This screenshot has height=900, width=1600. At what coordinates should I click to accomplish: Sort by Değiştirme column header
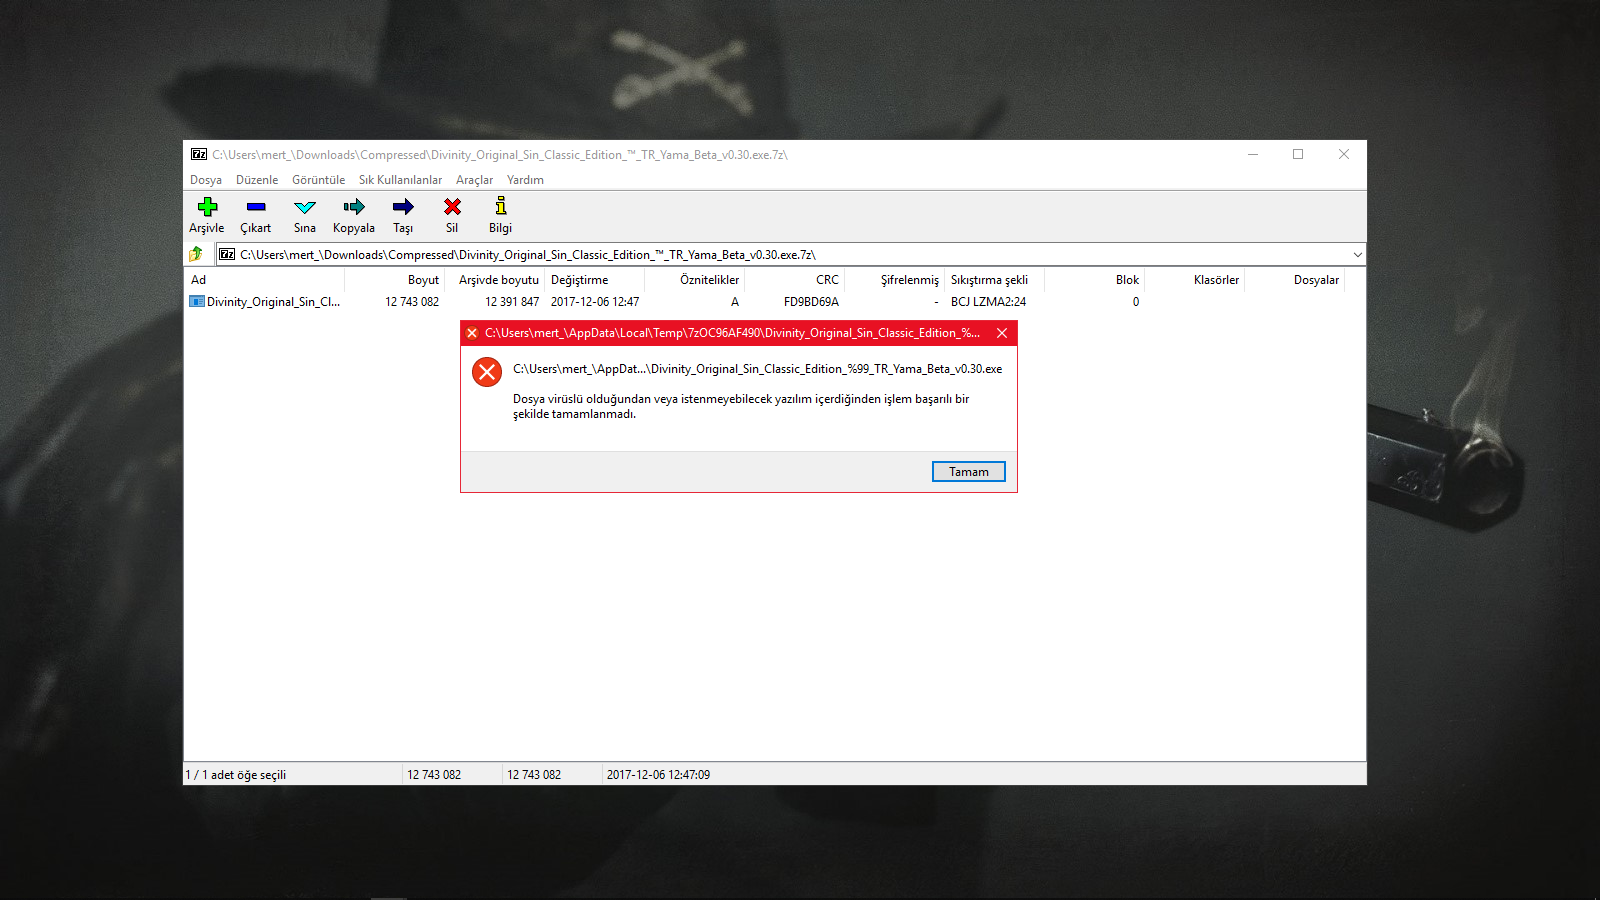[594, 280]
